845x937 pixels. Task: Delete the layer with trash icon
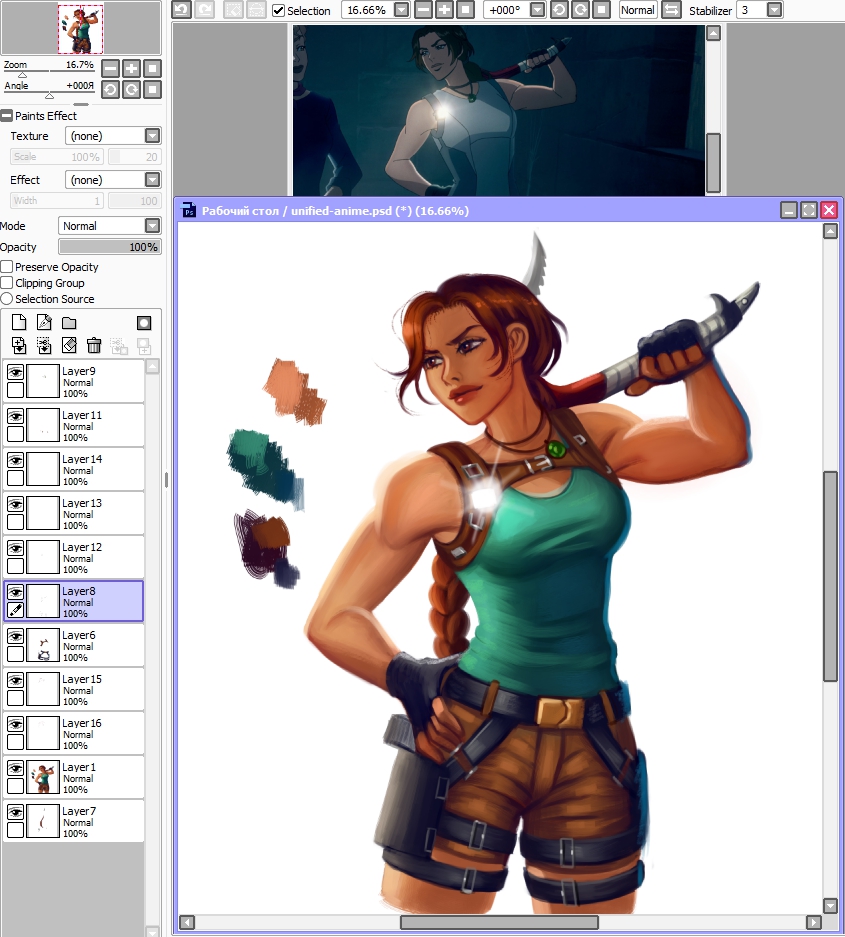coord(94,345)
